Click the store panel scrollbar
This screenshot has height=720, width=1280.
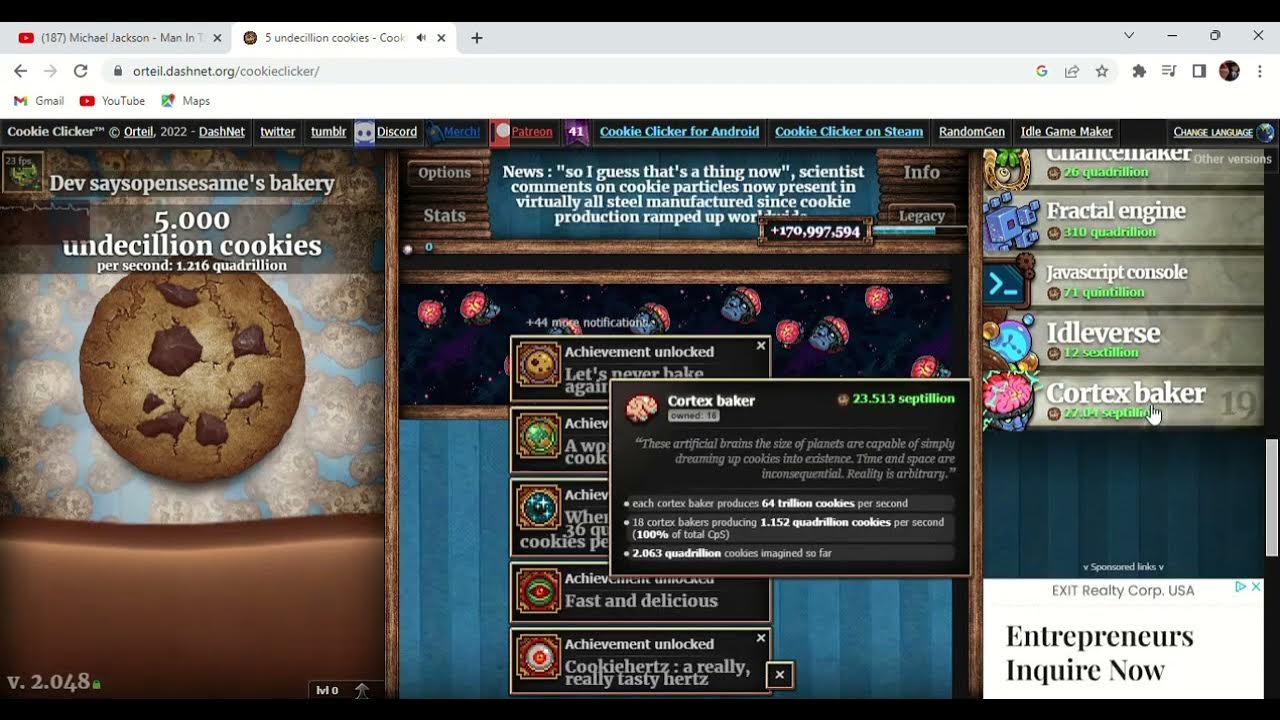pos(1272,496)
